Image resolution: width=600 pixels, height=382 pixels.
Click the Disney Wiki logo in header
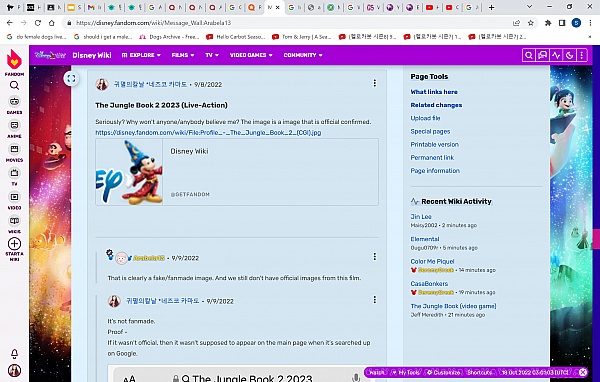50,55
